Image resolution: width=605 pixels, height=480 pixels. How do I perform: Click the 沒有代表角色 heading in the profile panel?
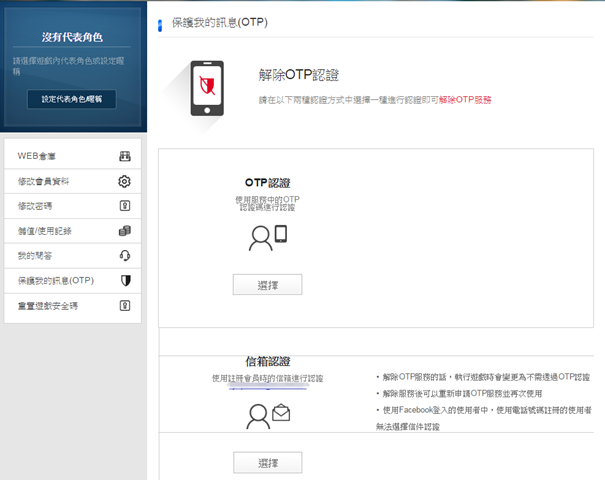pos(72,37)
